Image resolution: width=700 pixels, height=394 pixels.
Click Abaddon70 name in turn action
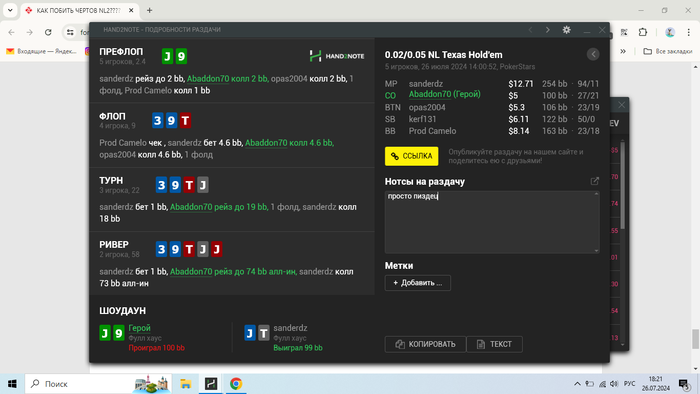191,207
